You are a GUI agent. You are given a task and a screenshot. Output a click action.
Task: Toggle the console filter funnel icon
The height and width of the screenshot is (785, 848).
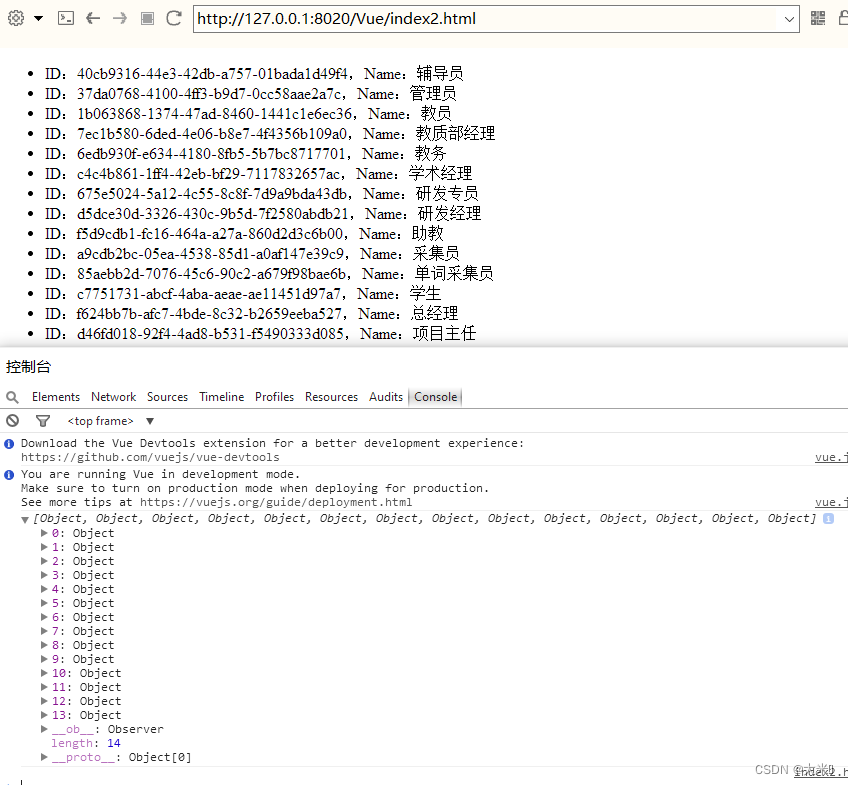pos(43,421)
